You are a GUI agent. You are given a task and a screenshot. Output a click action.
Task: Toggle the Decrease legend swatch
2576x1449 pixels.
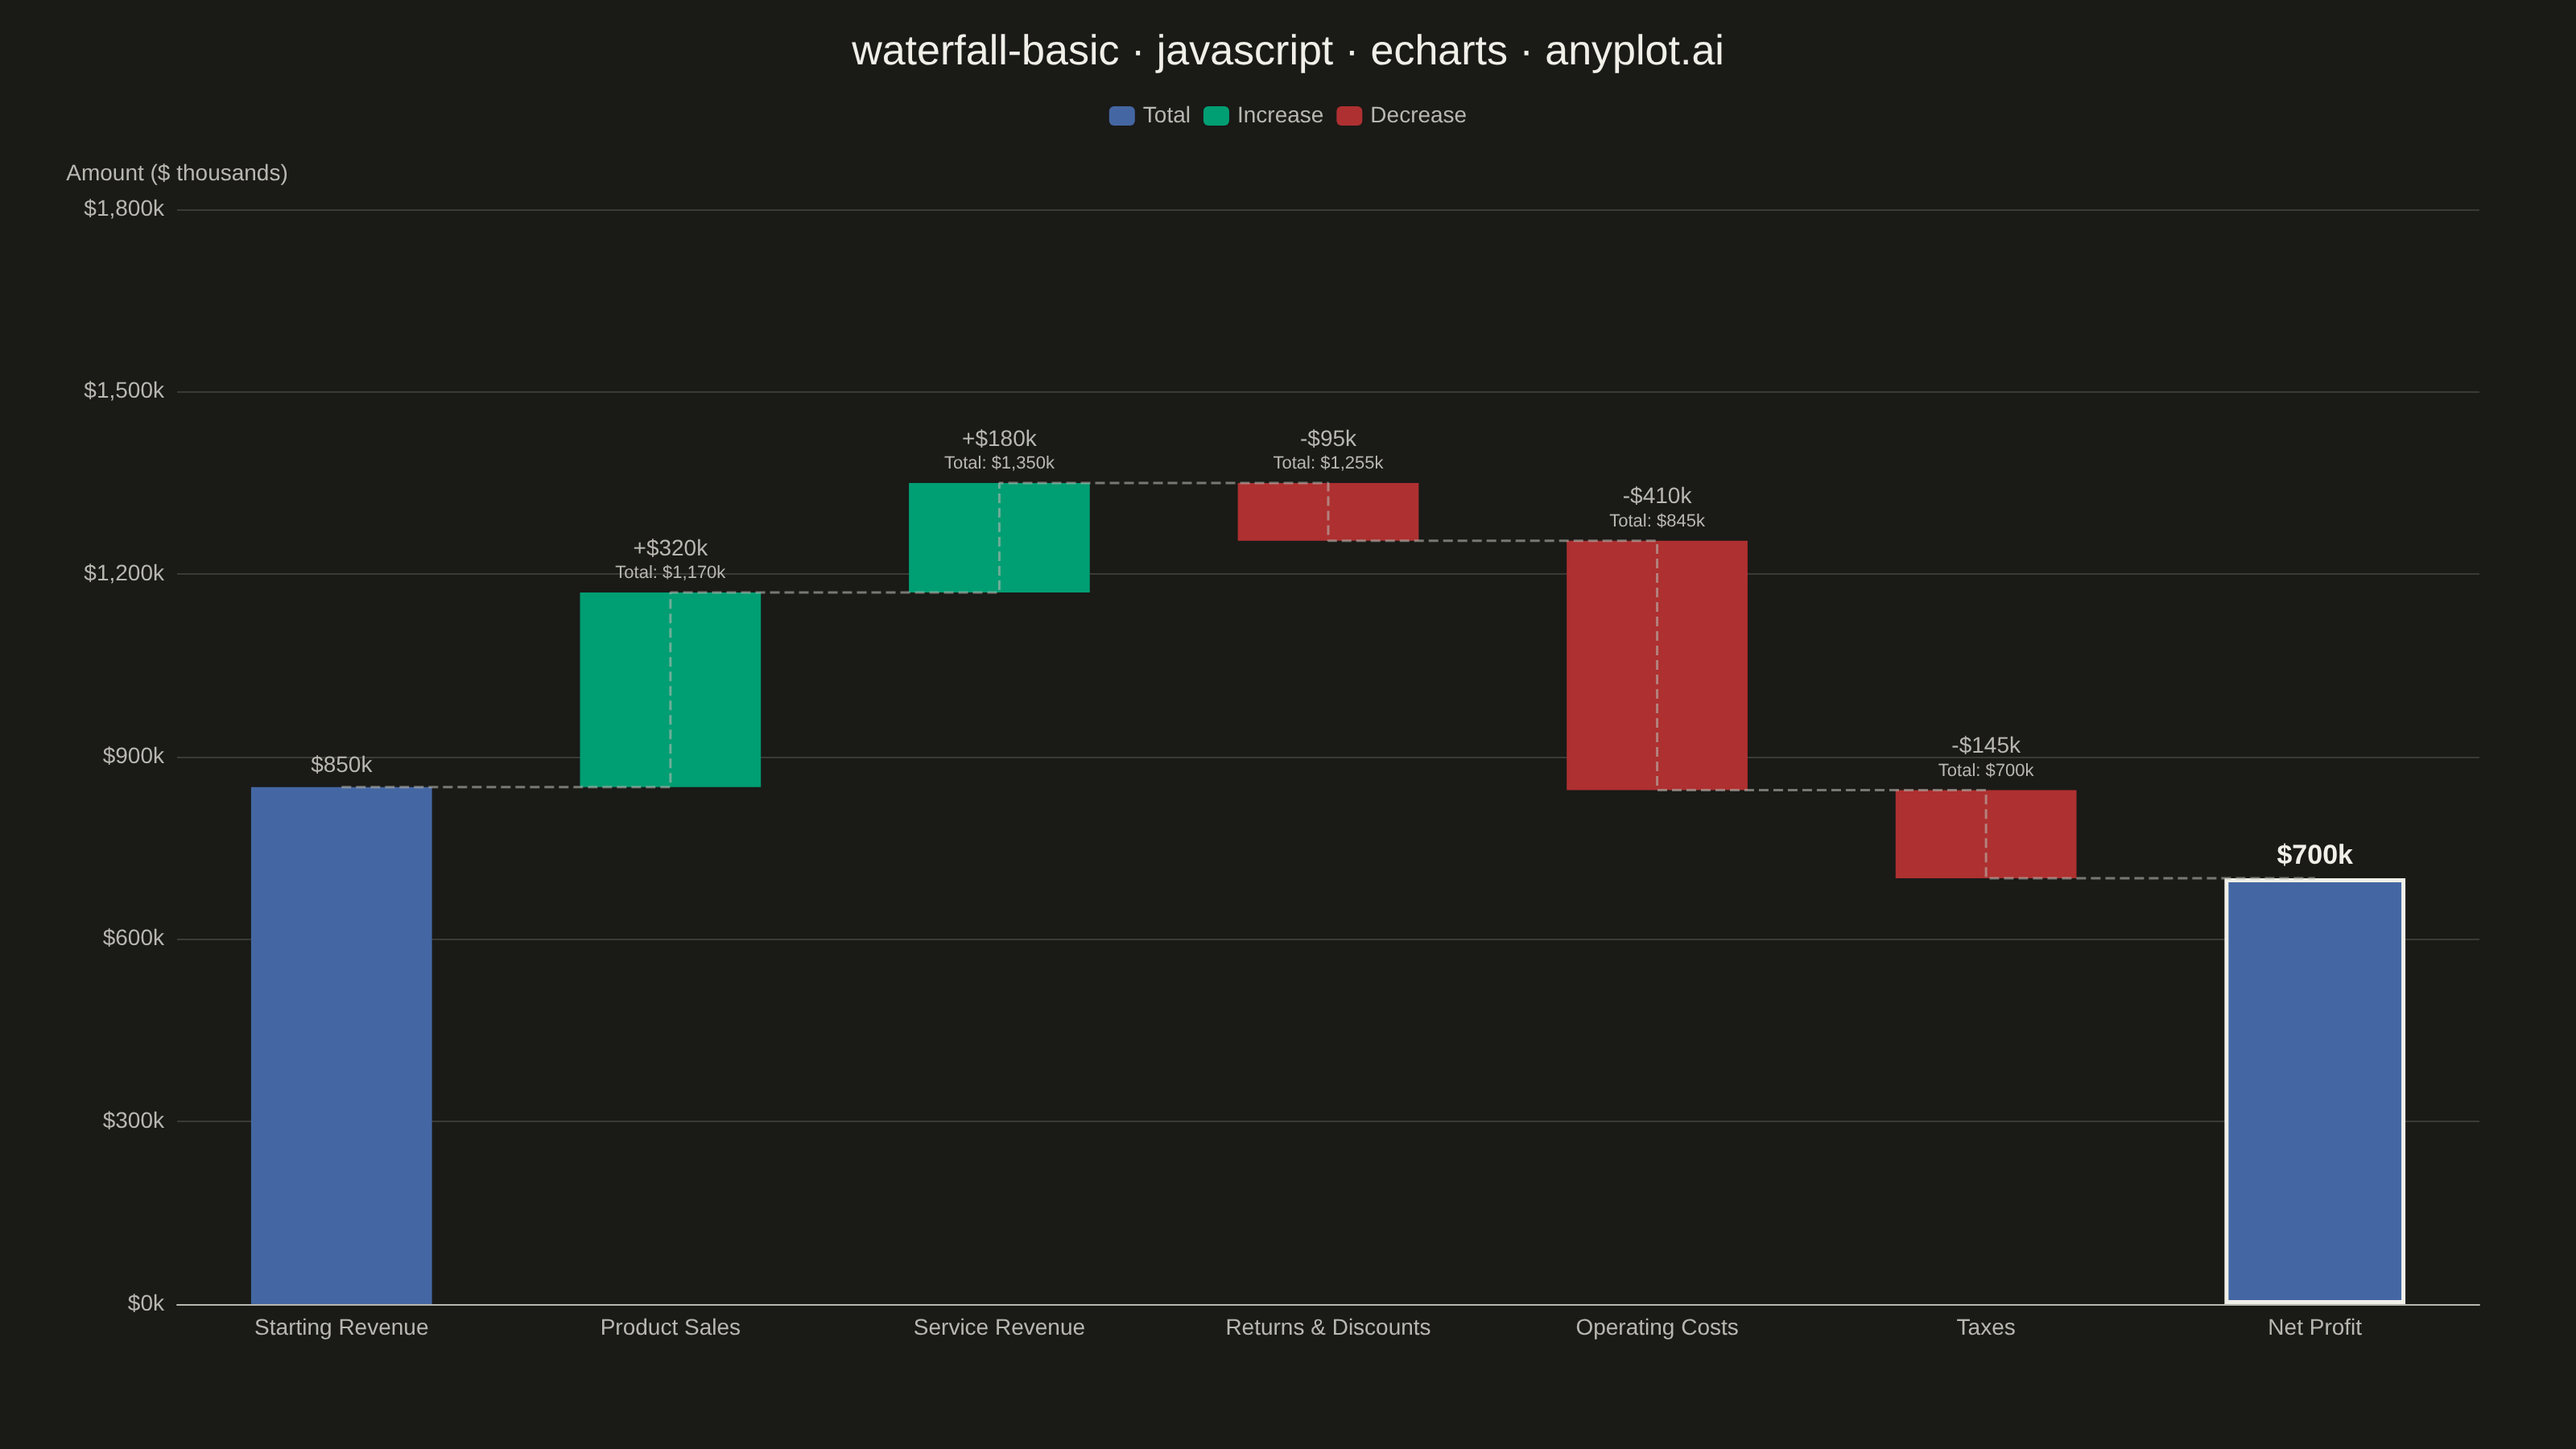pyautogui.click(x=1349, y=116)
